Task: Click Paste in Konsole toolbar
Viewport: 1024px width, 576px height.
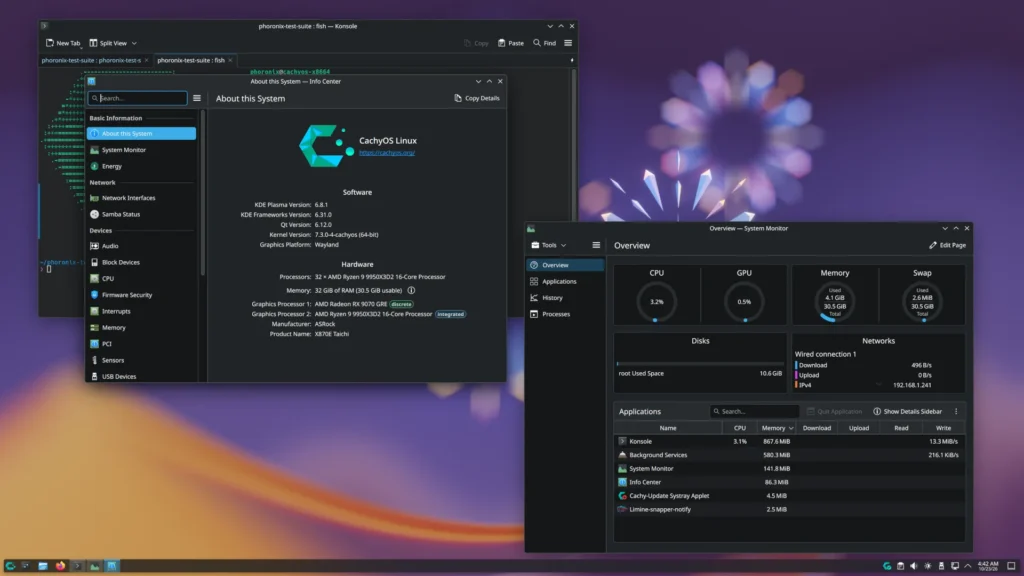Action: pos(511,43)
